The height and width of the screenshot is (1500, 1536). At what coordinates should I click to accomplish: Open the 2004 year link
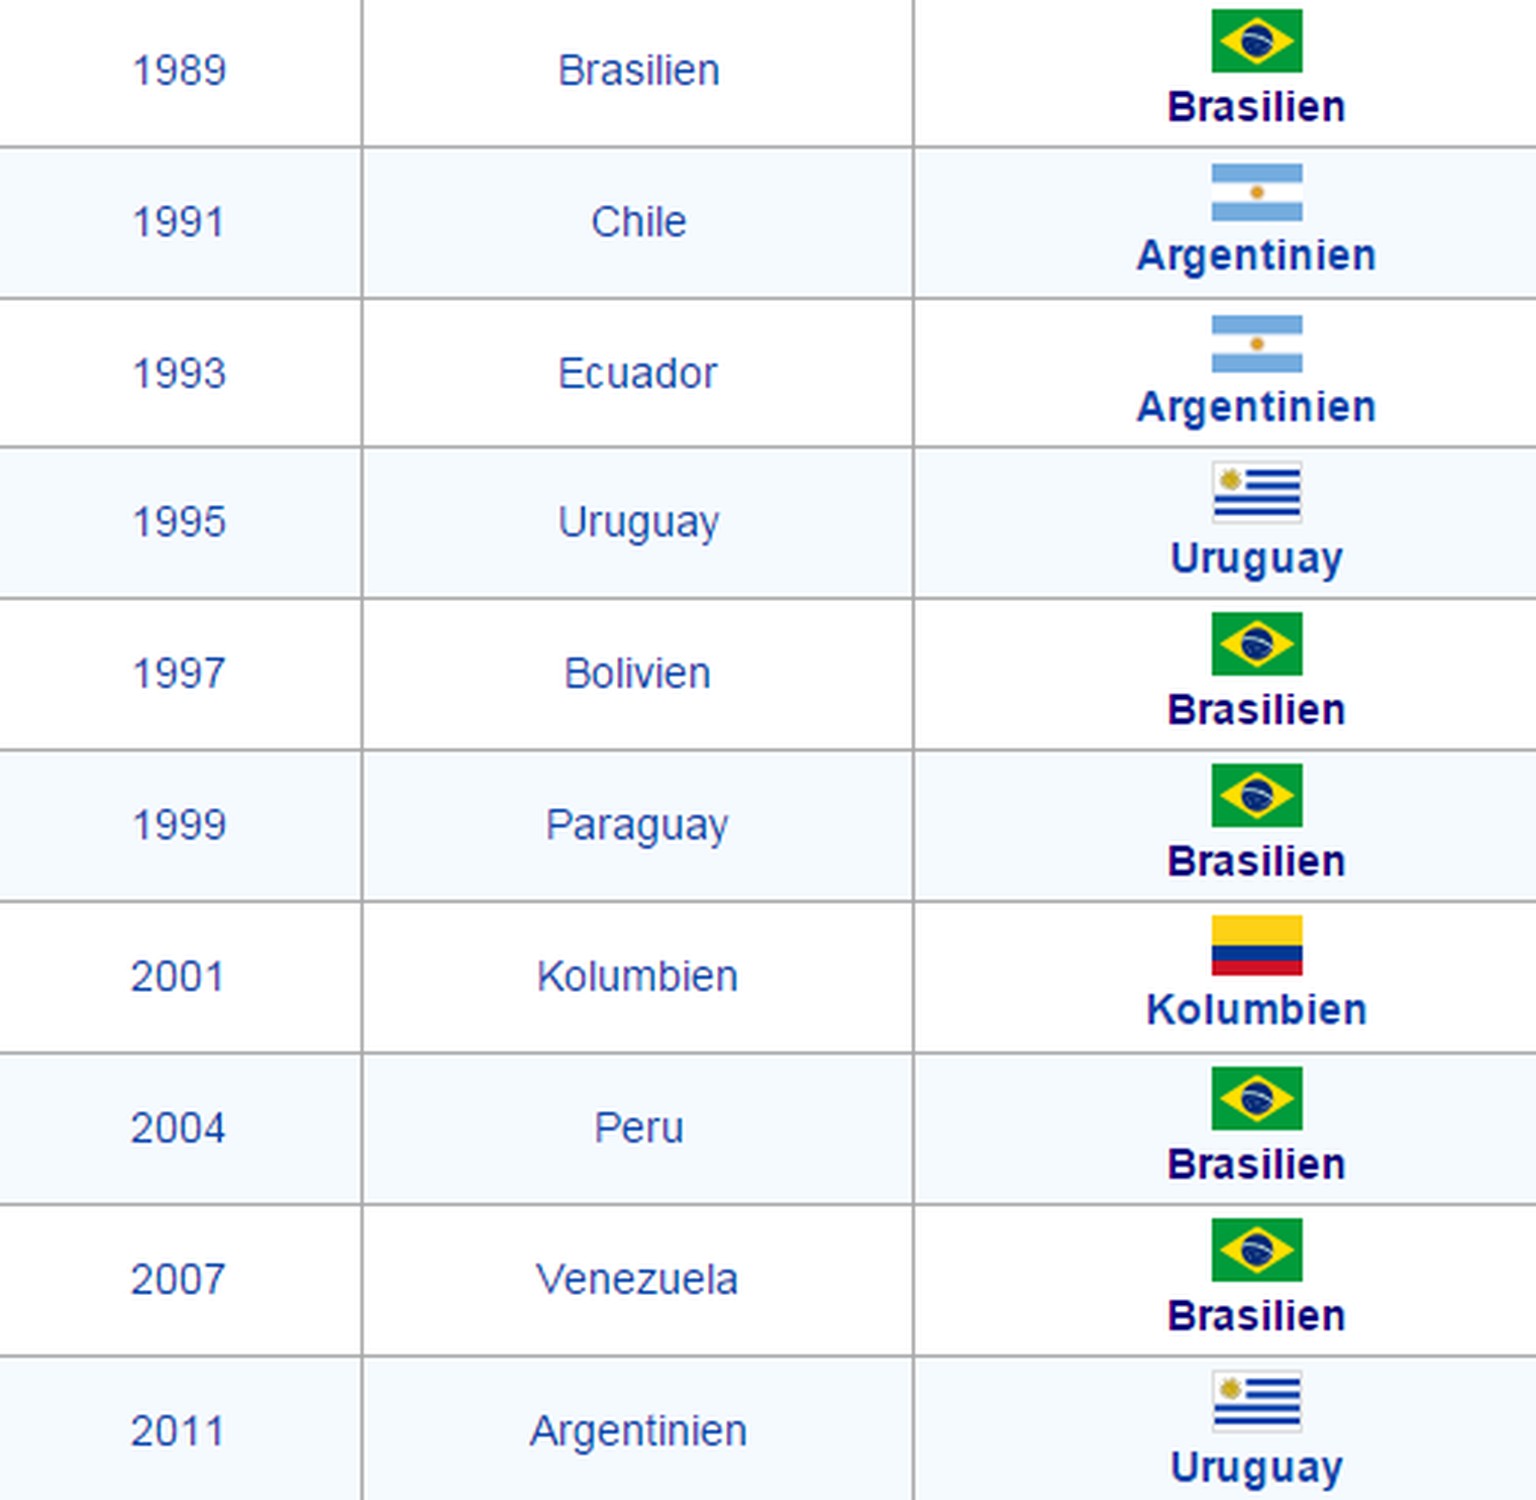coord(178,1128)
